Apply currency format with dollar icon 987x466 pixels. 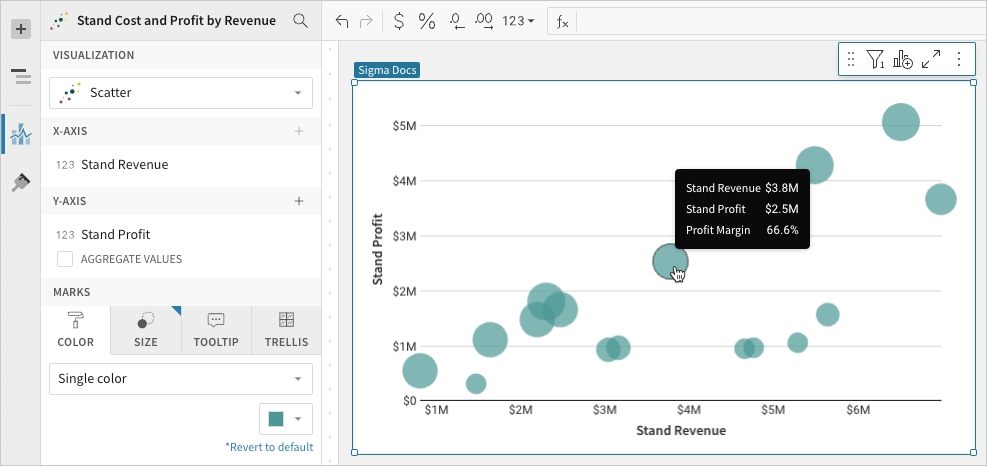(399, 20)
